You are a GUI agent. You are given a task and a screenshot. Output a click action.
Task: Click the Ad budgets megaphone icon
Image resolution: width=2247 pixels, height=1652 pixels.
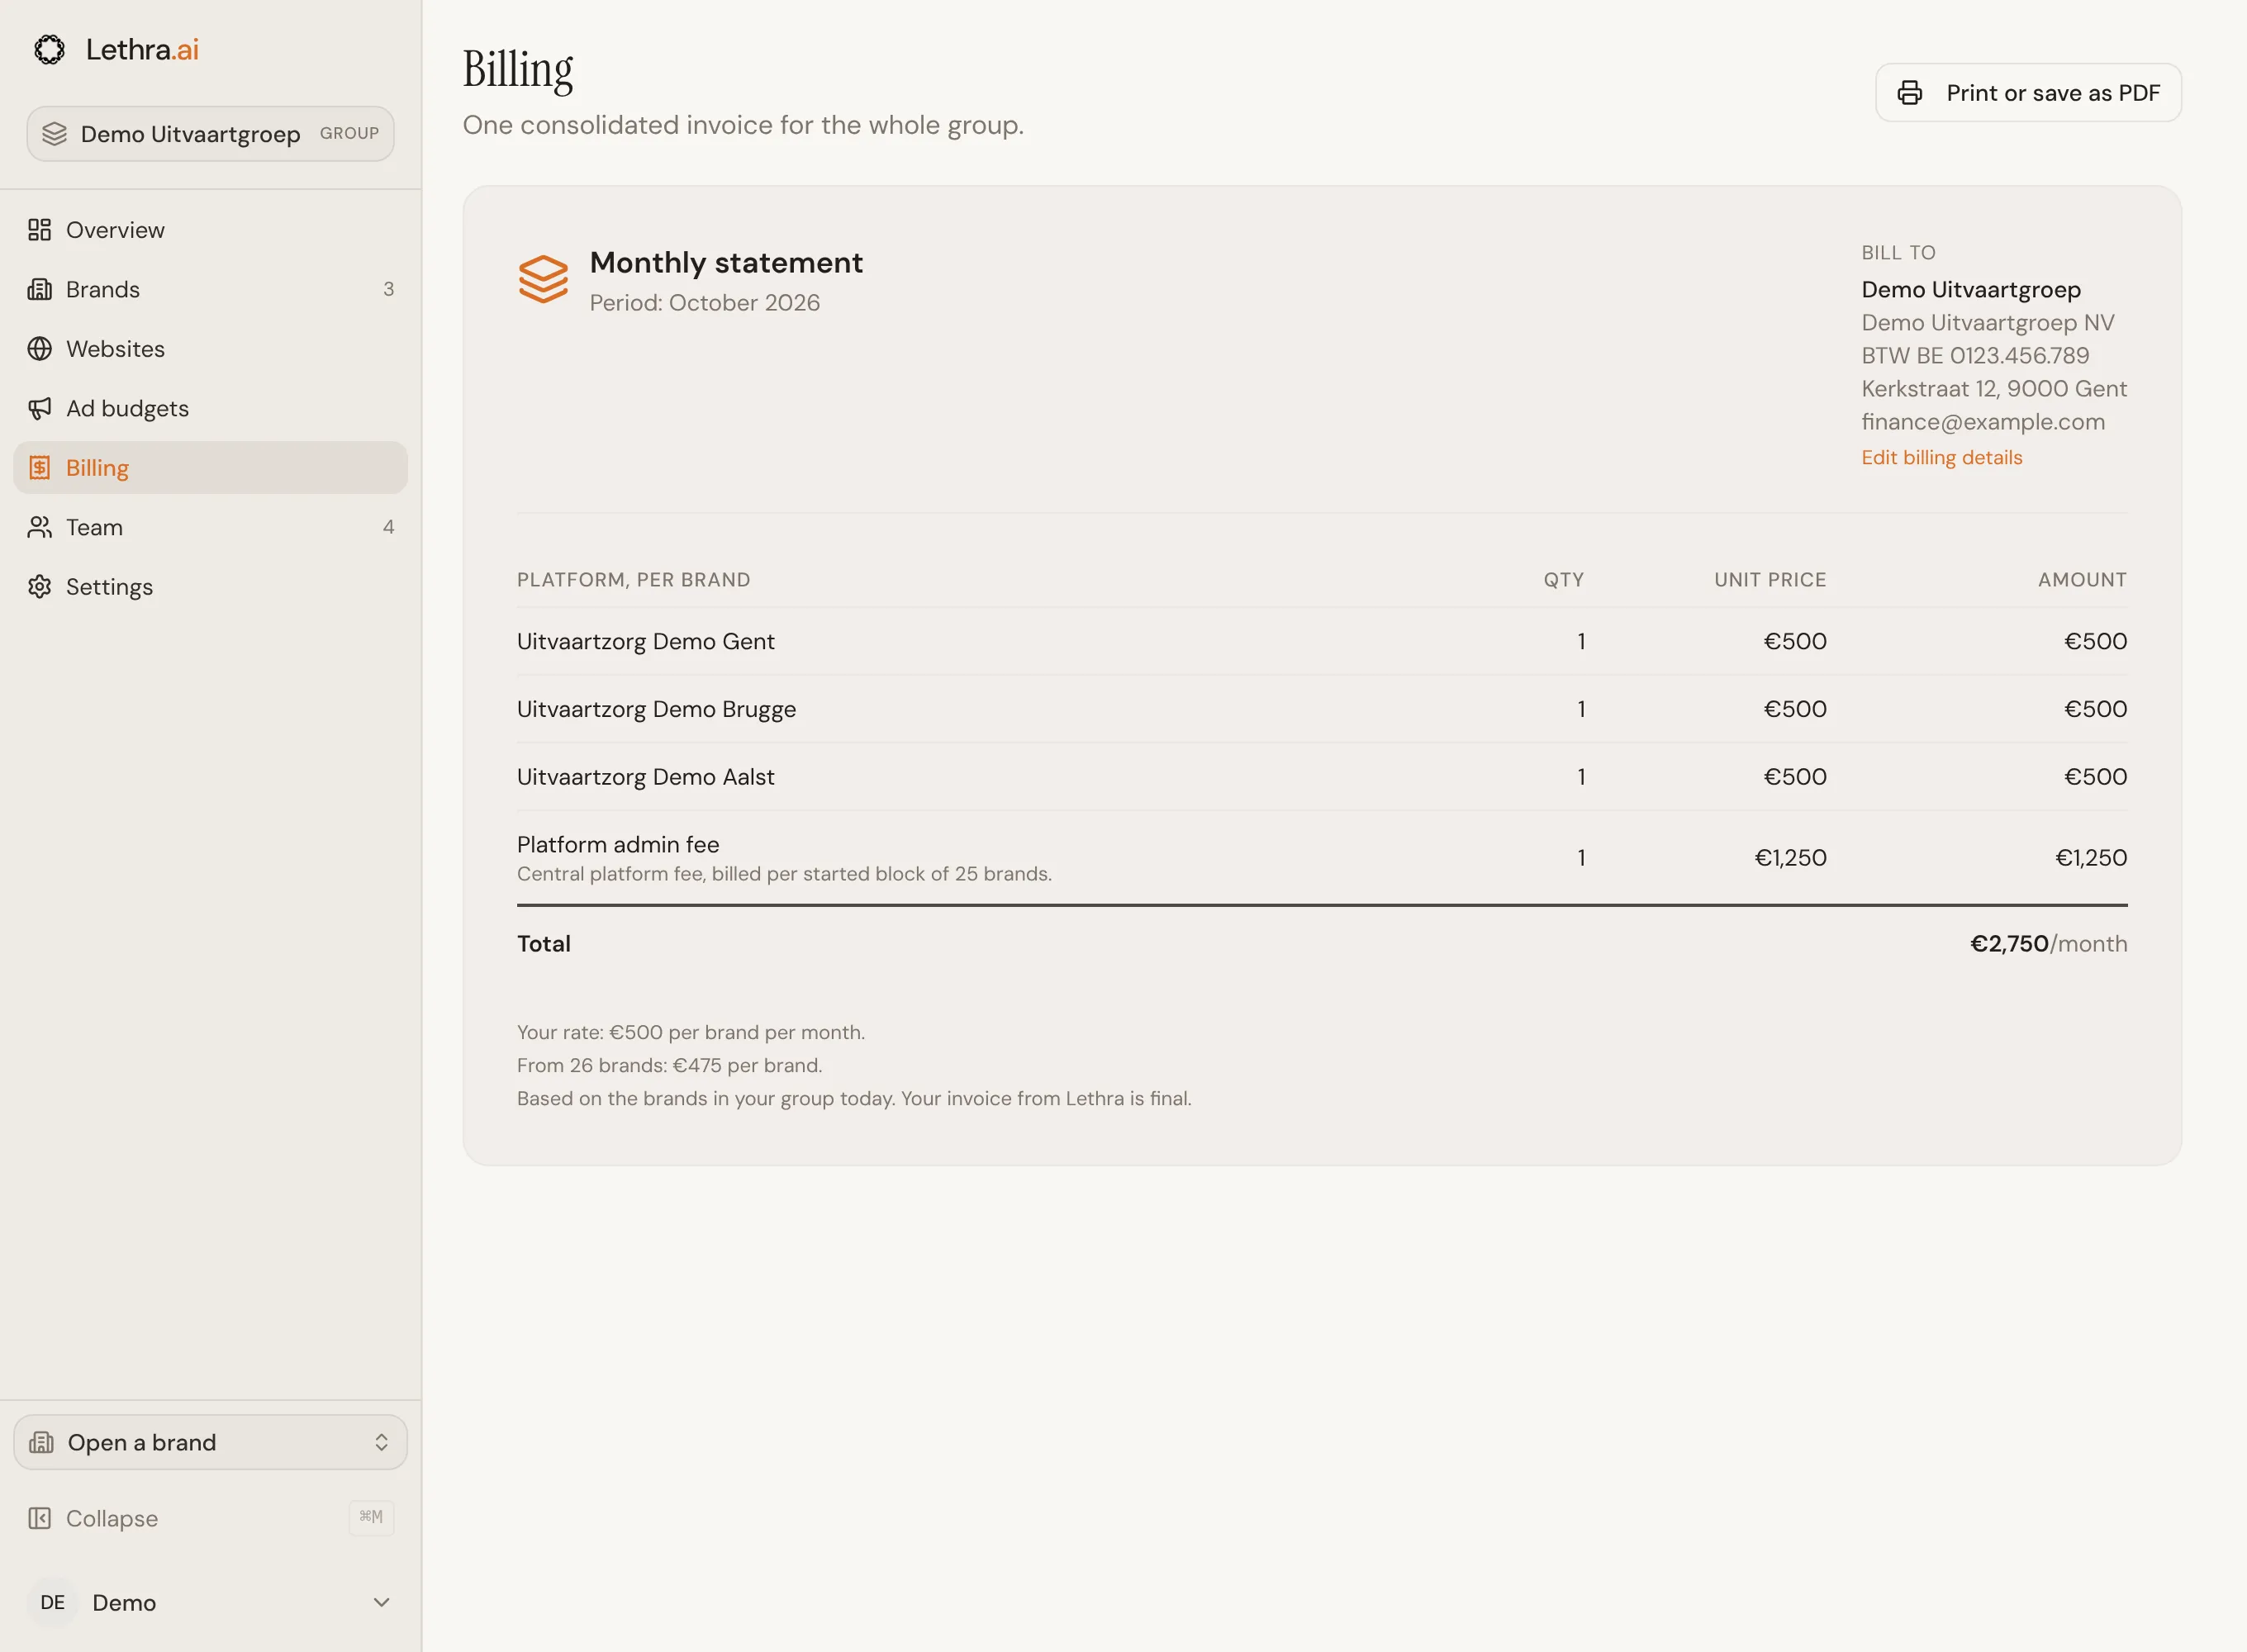pos(39,408)
